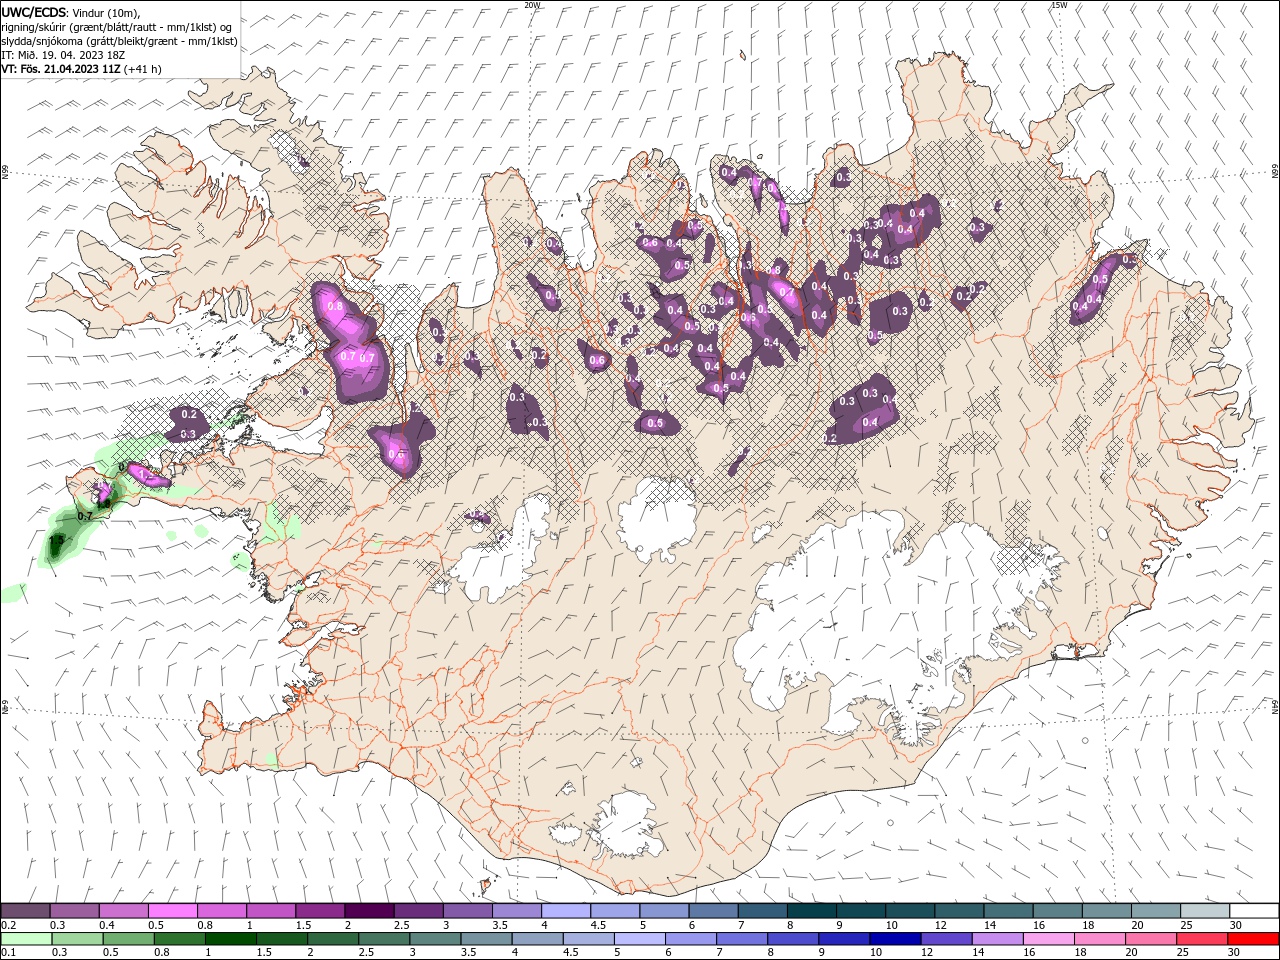This screenshot has width=1280, height=960.
Task: Select upper legend swatch between 1.5 and 2
Action: point(320,911)
